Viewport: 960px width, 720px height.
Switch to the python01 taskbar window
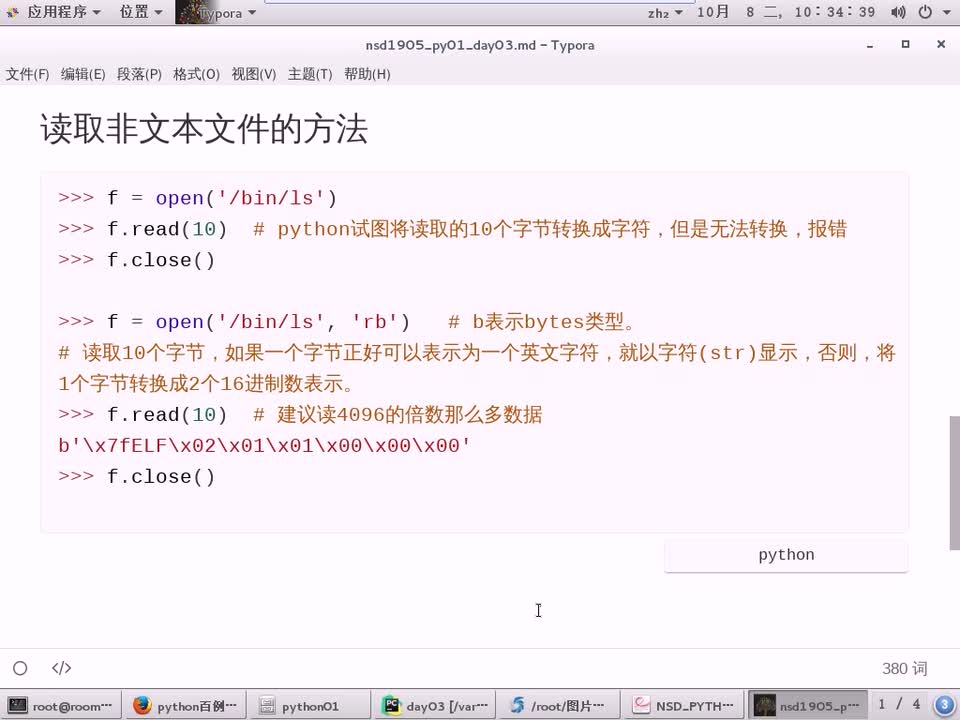point(310,705)
